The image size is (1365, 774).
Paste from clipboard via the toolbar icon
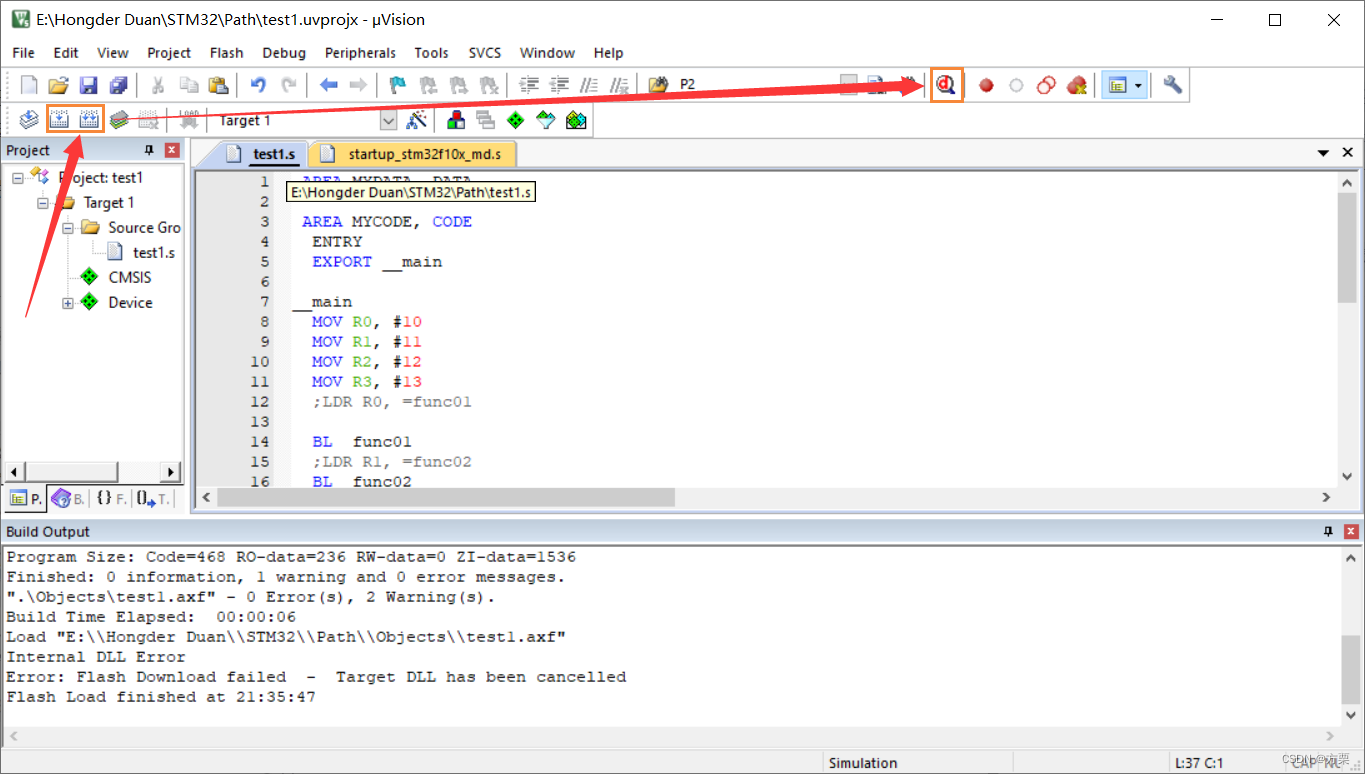(218, 85)
